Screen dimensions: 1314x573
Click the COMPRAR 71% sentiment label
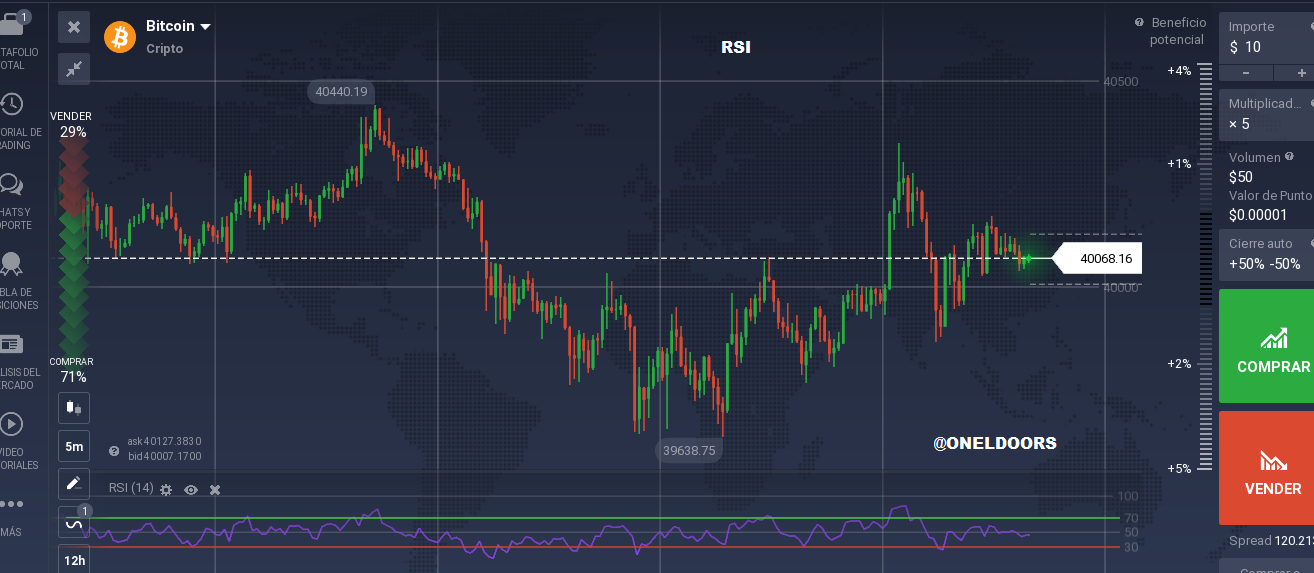[x=72, y=370]
